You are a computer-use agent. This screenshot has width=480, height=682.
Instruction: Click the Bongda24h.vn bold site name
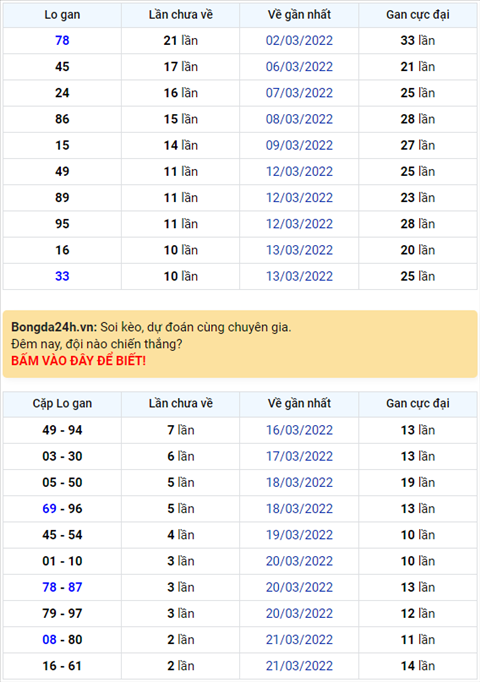54,327
